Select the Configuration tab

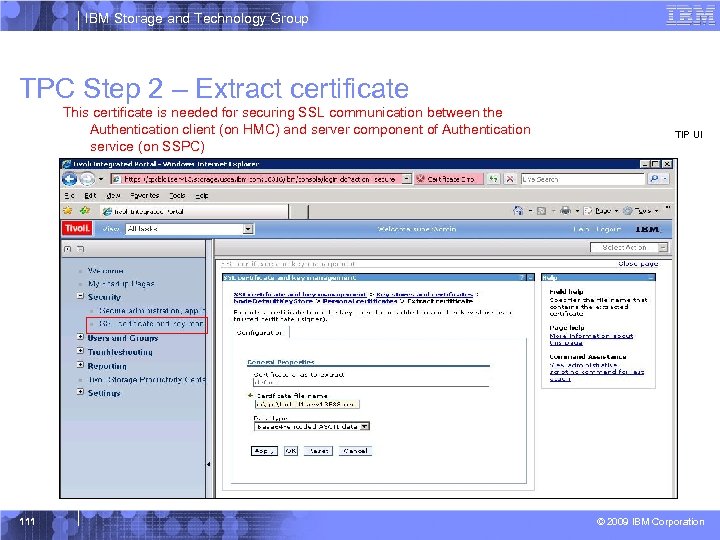click(x=260, y=332)
